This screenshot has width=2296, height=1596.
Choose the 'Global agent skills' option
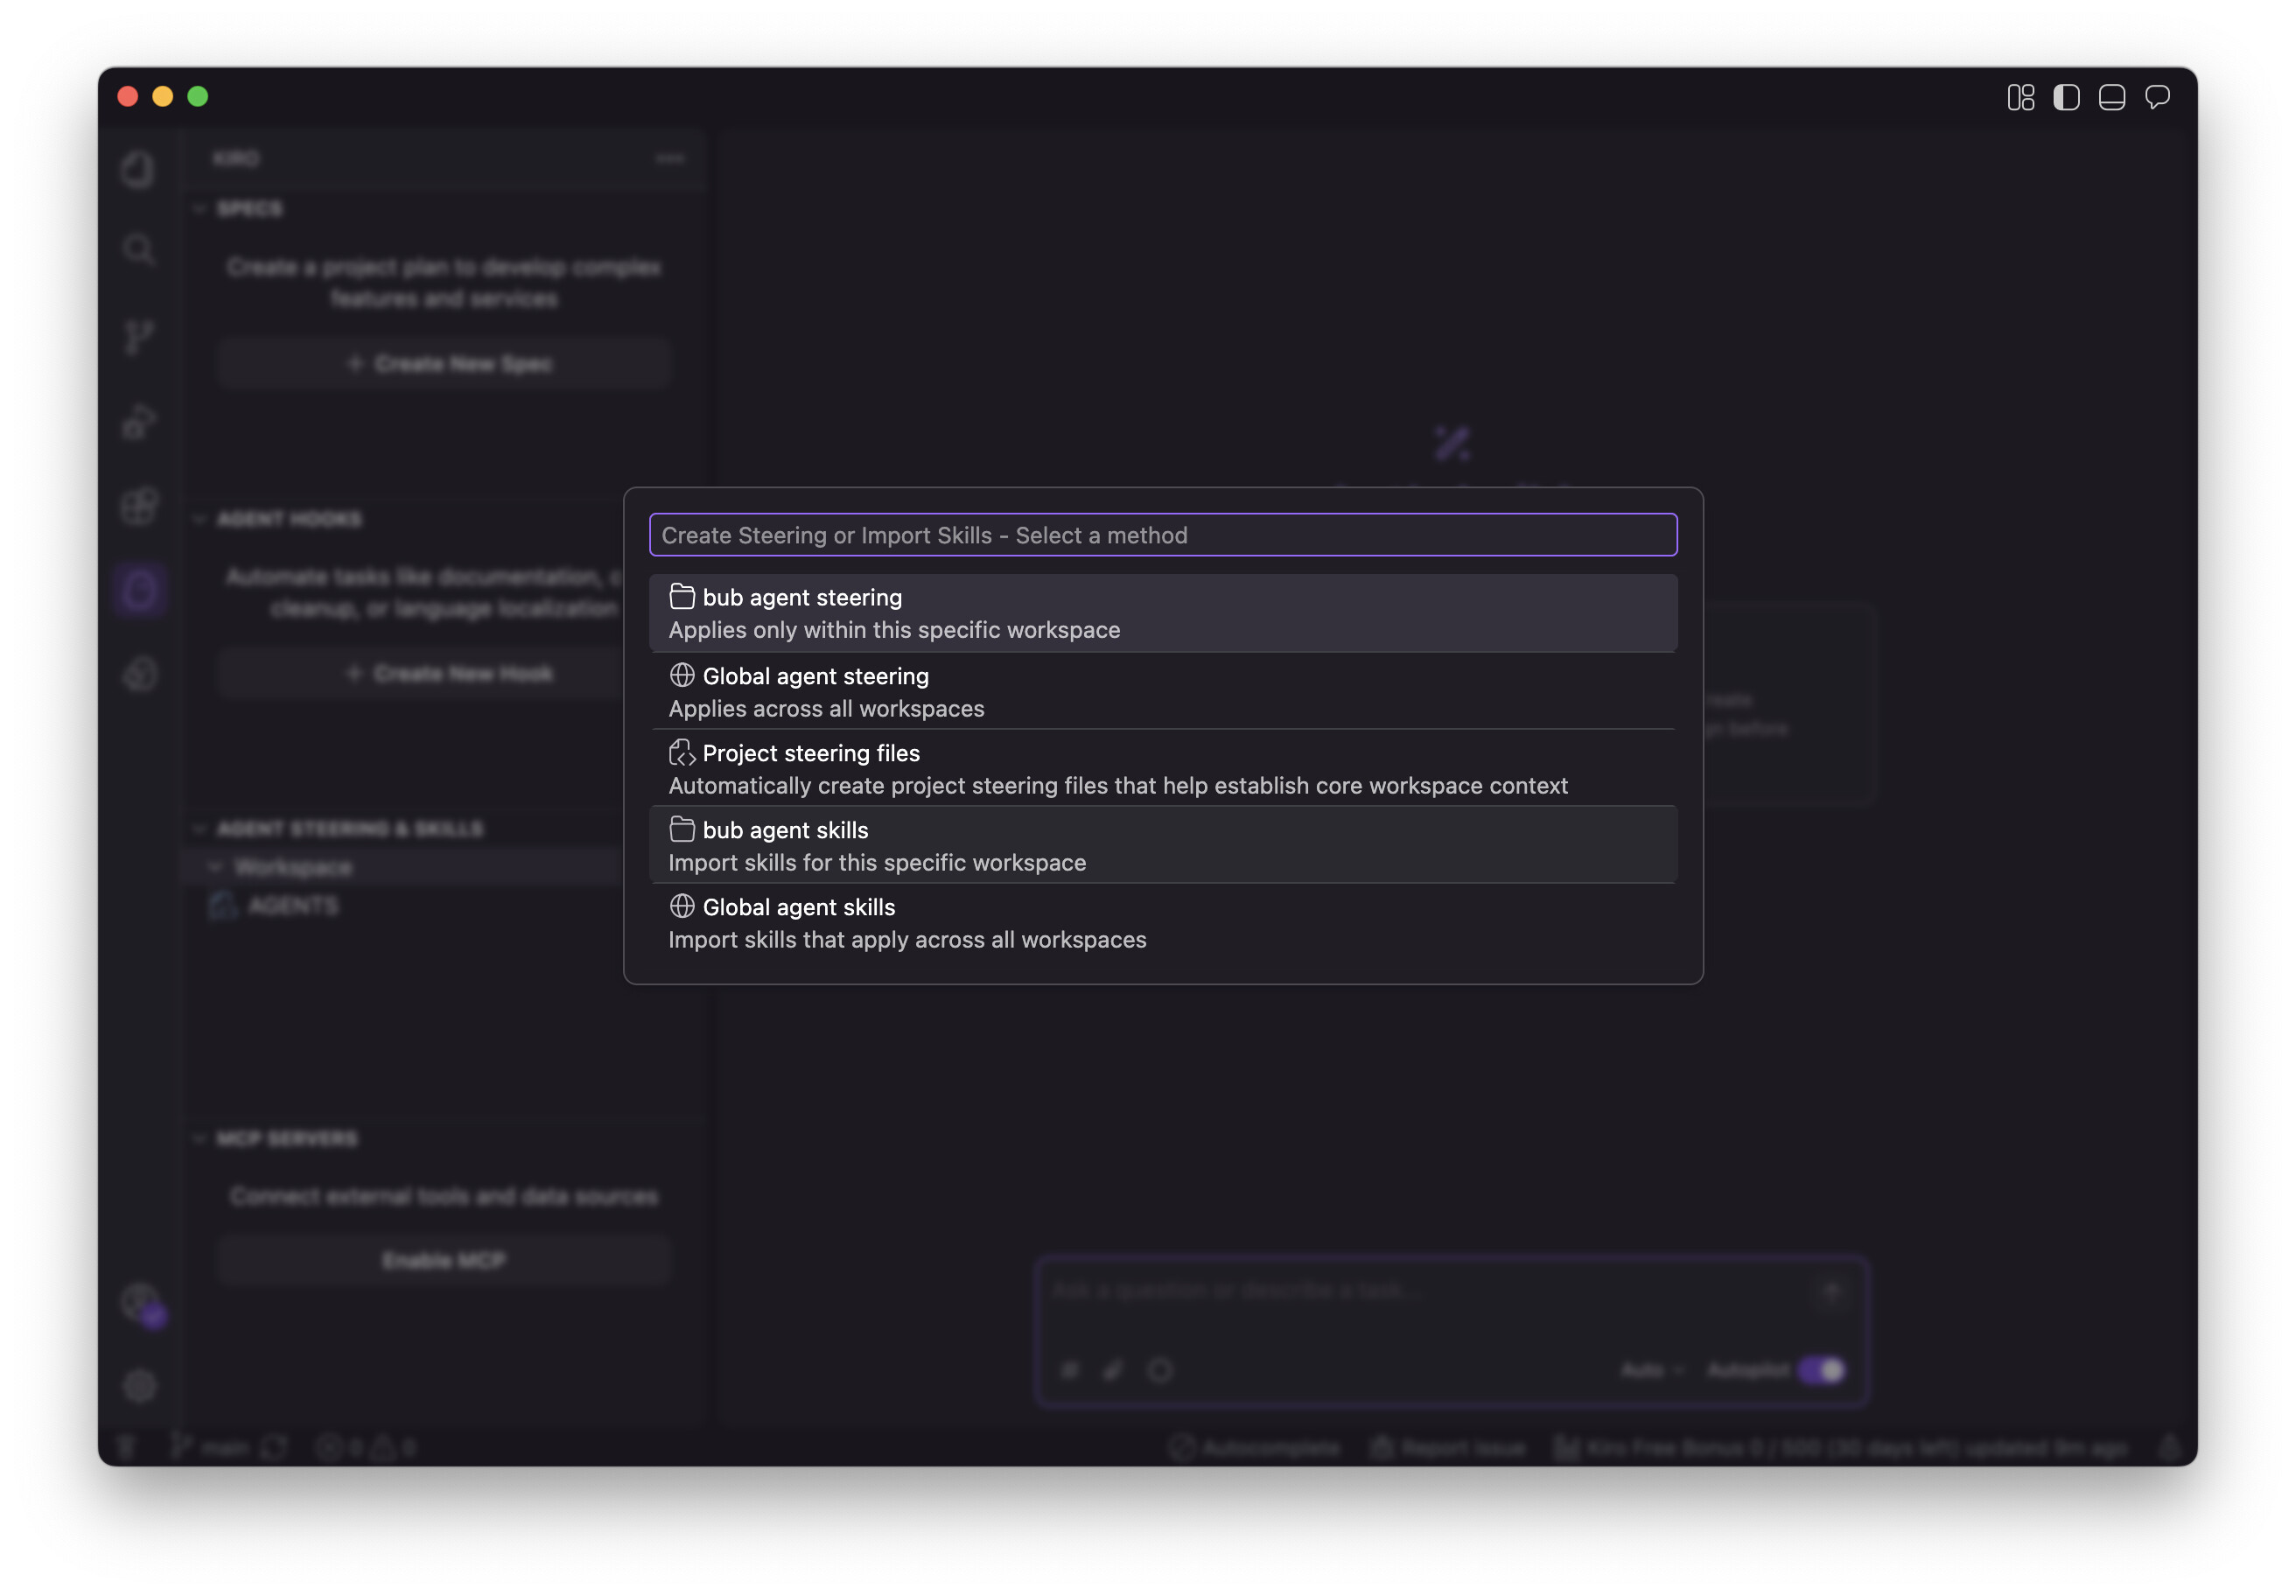[x=1163, y=922]
